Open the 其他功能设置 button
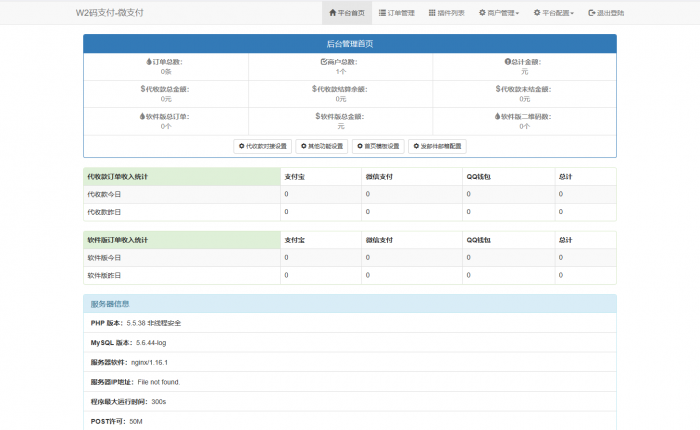This screenshot has height=430, width=700. 323,146
